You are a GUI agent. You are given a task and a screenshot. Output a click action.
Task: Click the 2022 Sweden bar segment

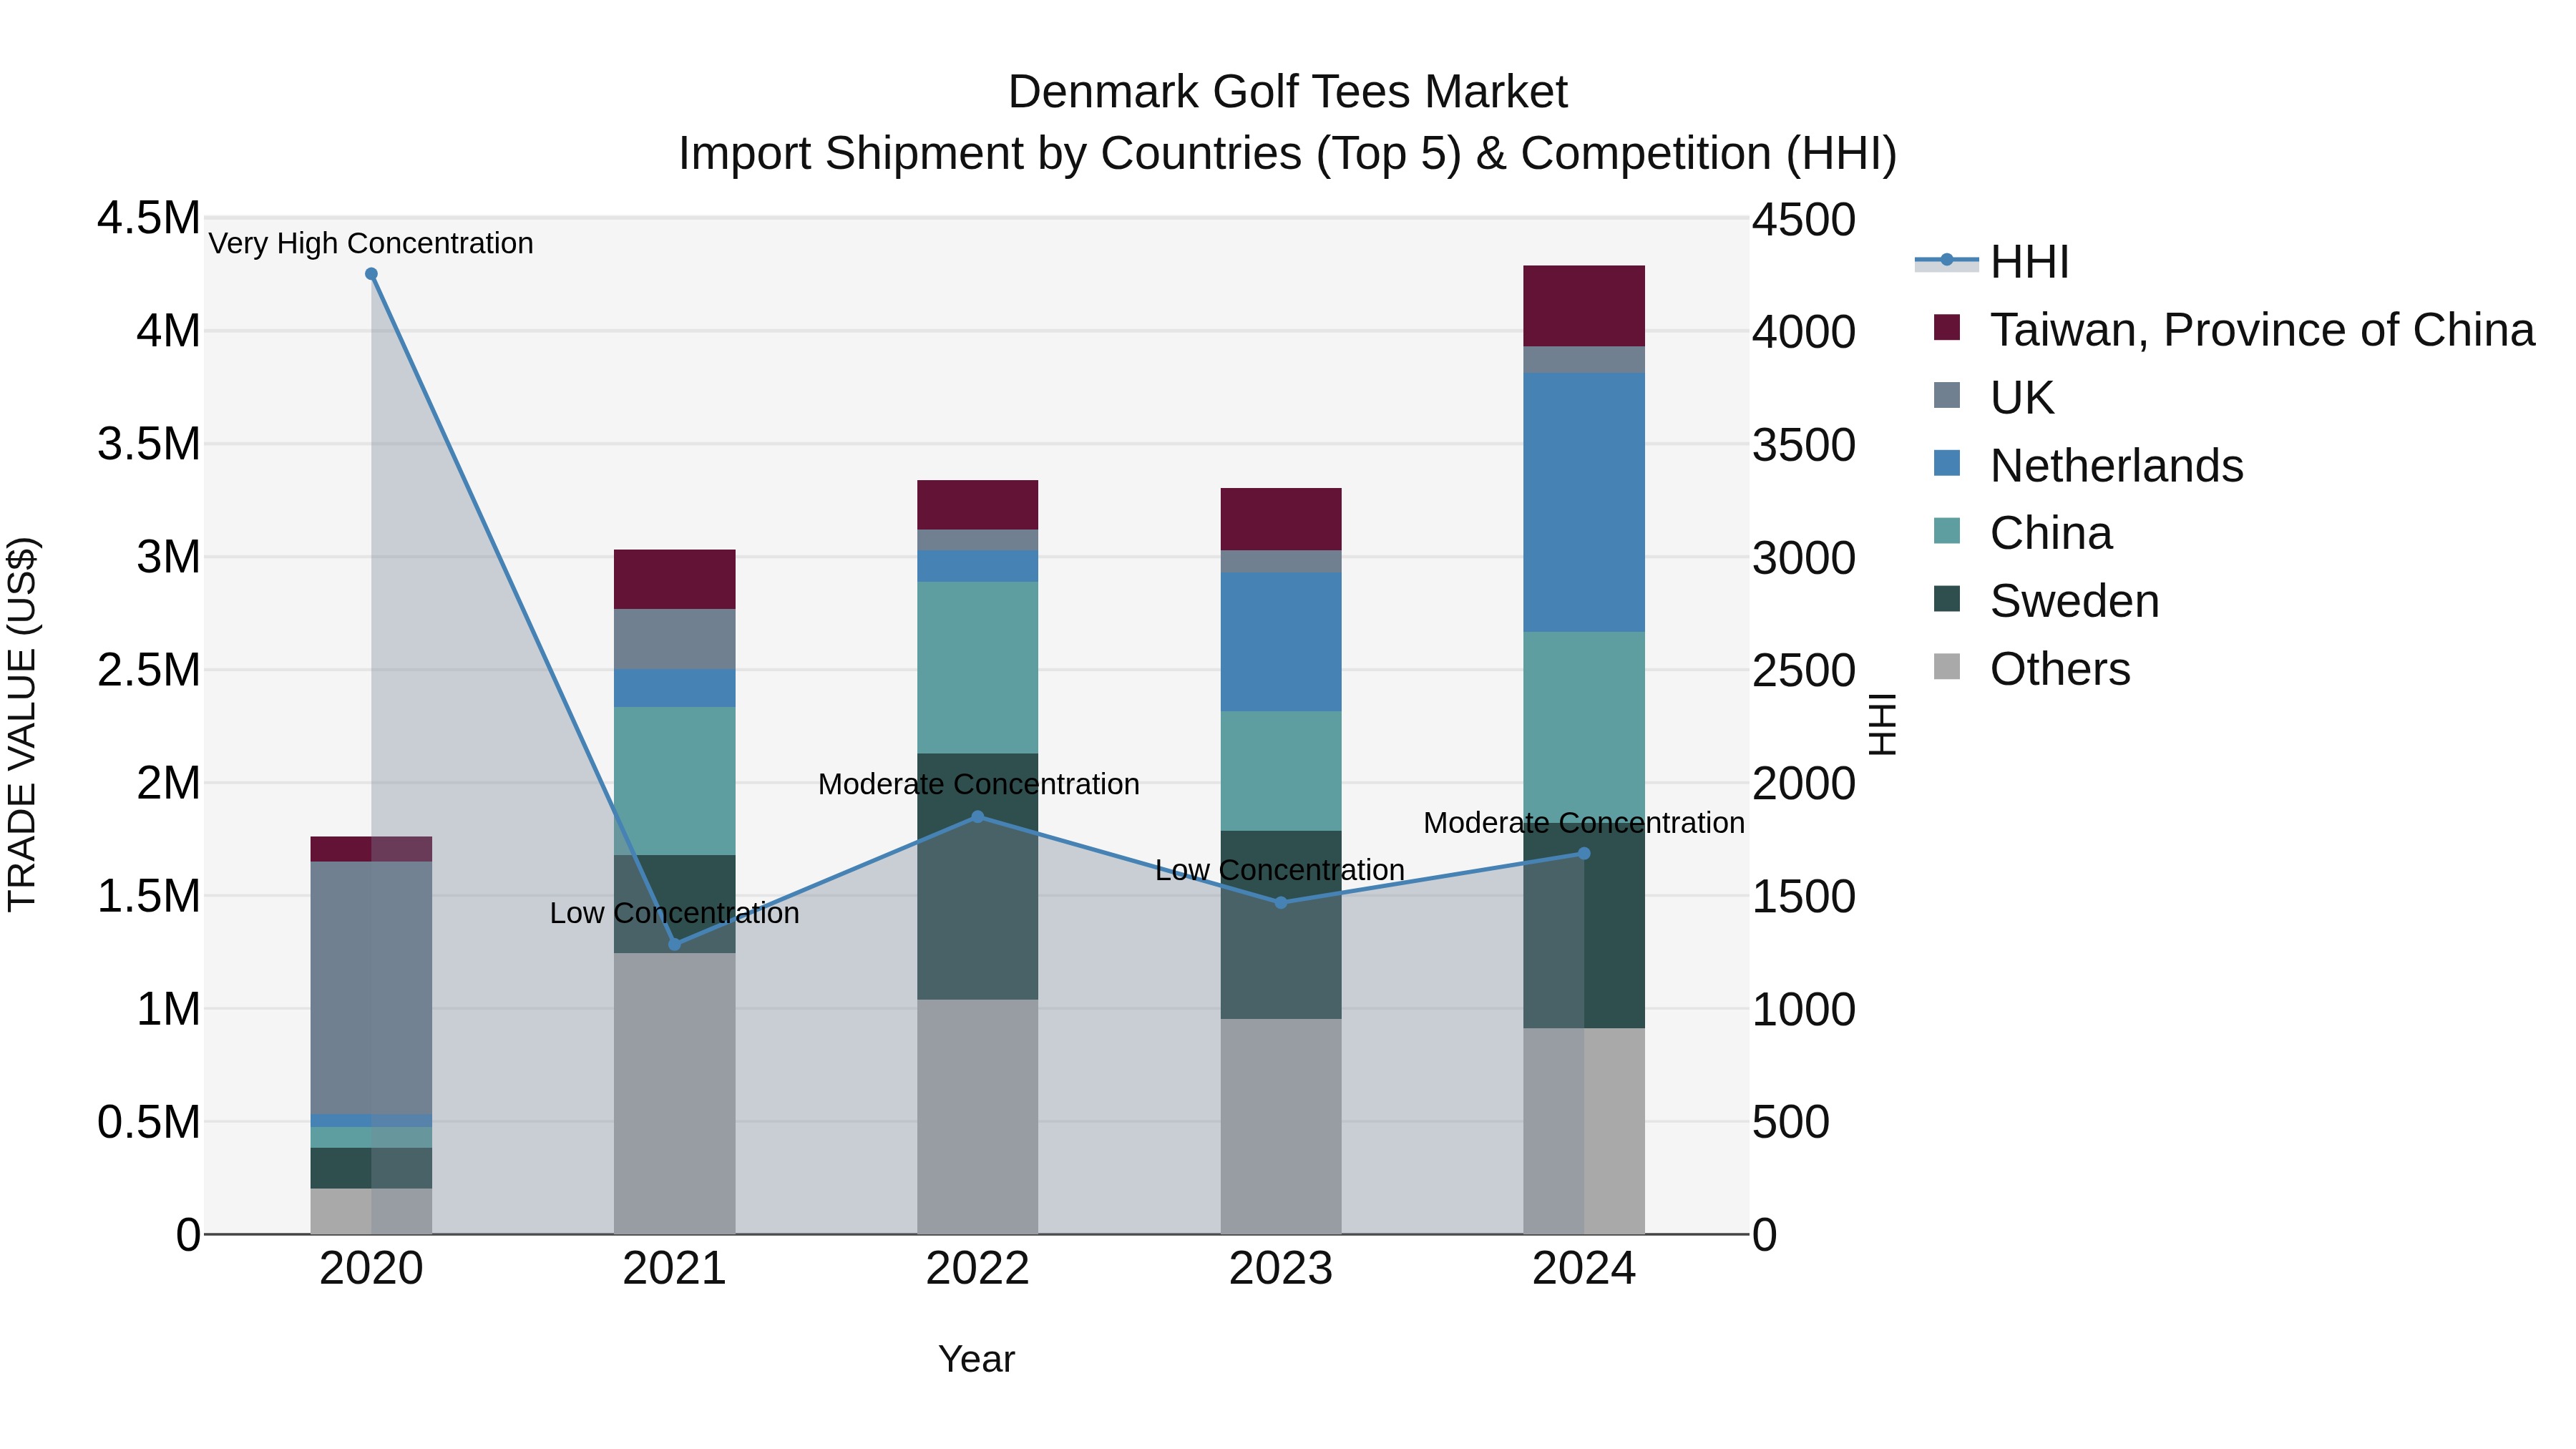tap(978, 877)
